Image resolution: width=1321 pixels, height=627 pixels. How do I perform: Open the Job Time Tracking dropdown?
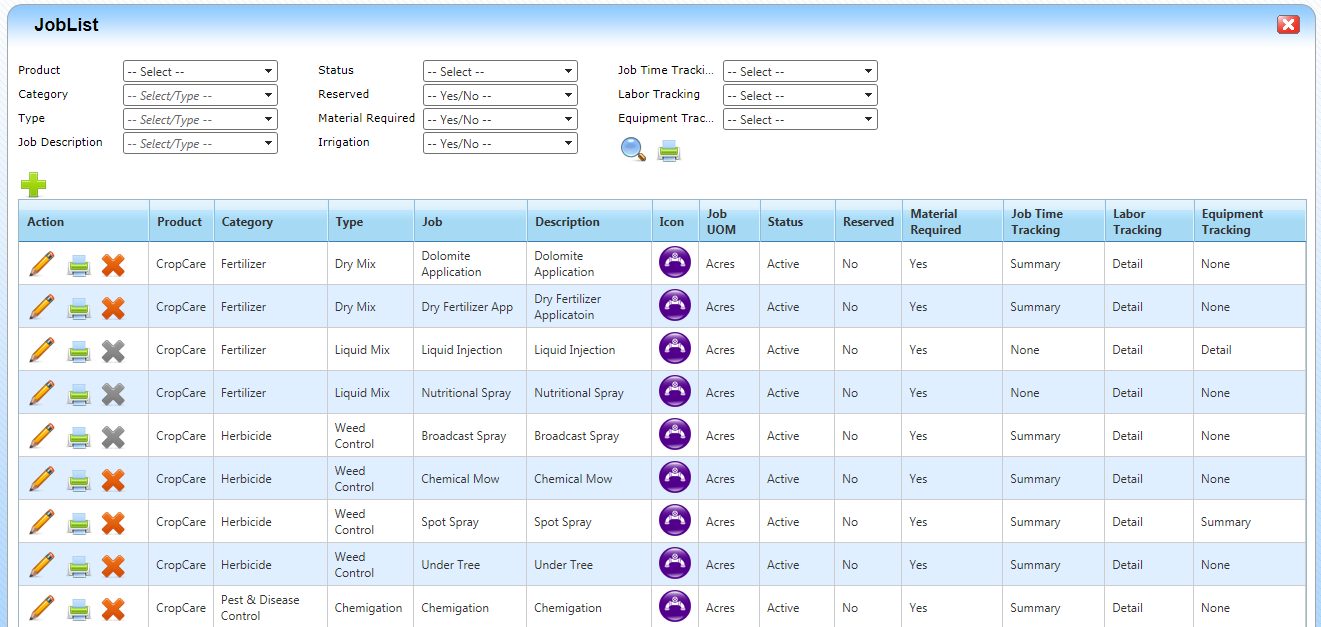pyautogui.click(x=800, y=71)
